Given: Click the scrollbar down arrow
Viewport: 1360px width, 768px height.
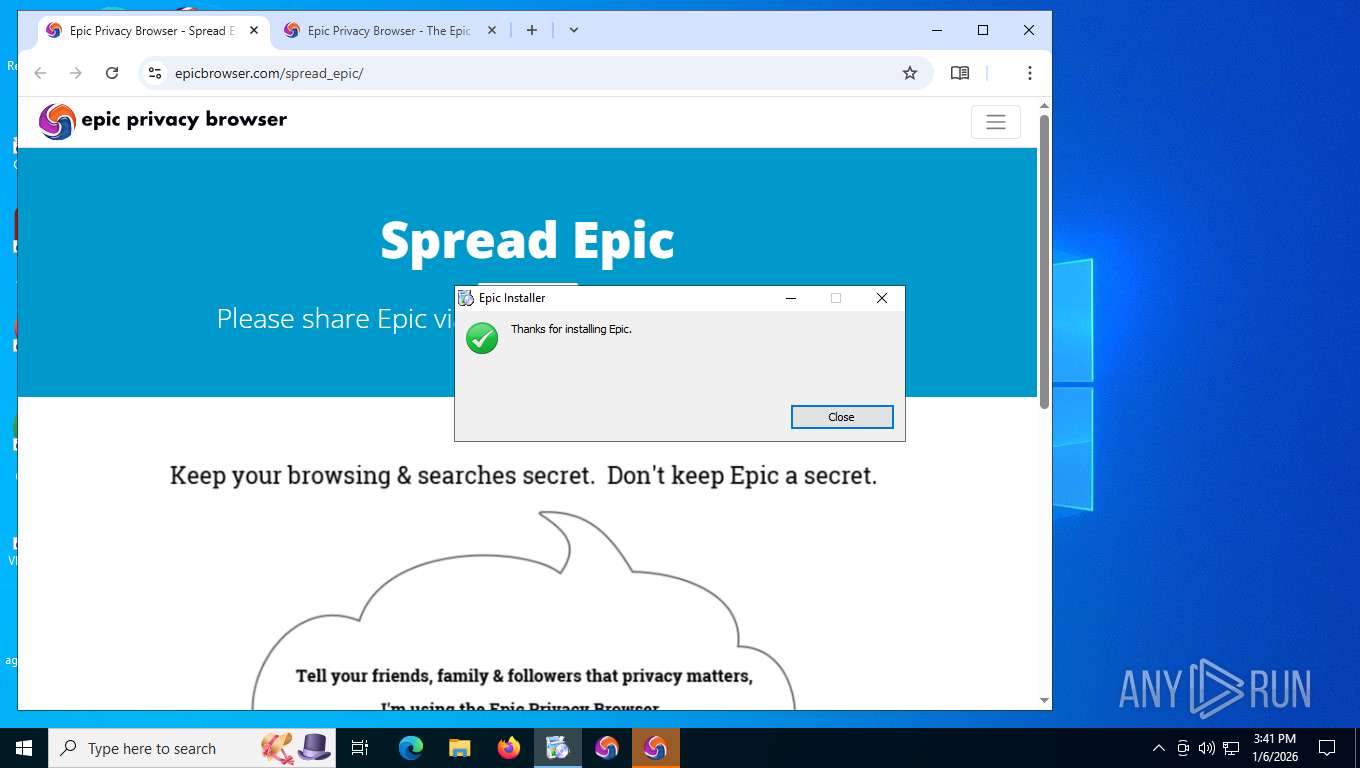Looking at the screenshot, I should coord(1044,701).
